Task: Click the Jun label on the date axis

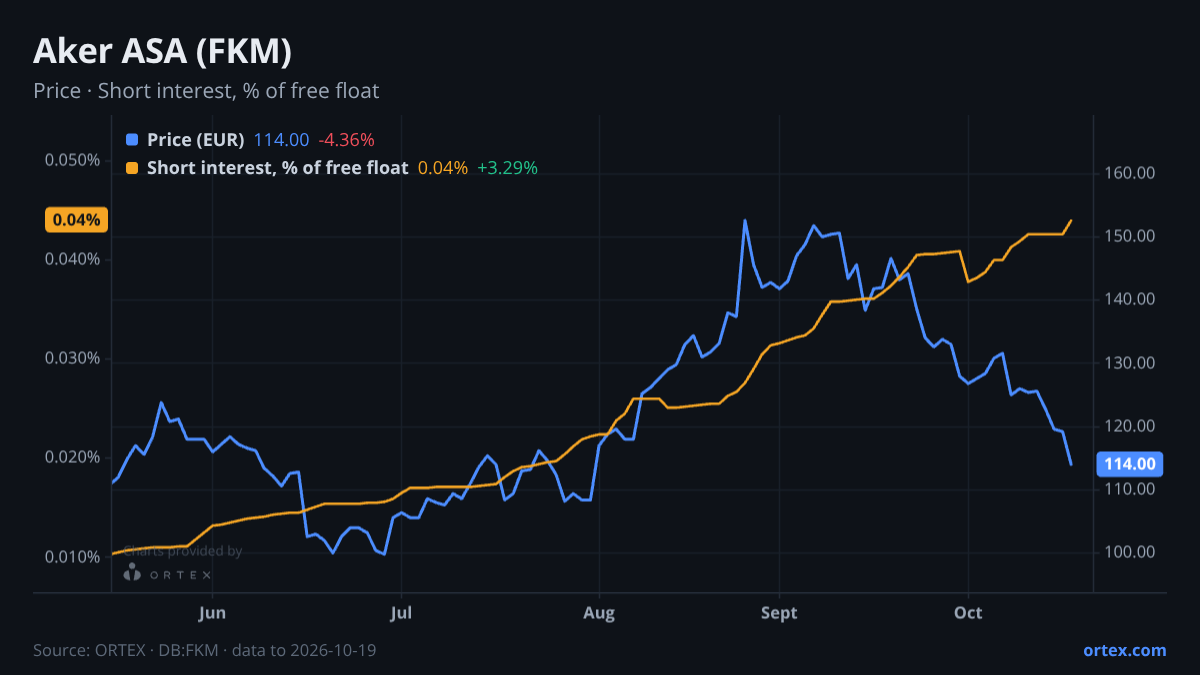Action: click(212, 613)
